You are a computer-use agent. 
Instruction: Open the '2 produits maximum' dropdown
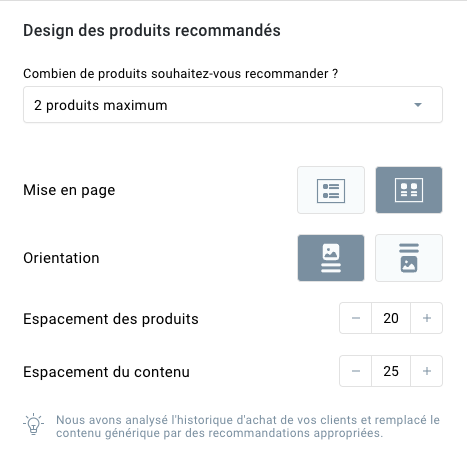point(233,105)
